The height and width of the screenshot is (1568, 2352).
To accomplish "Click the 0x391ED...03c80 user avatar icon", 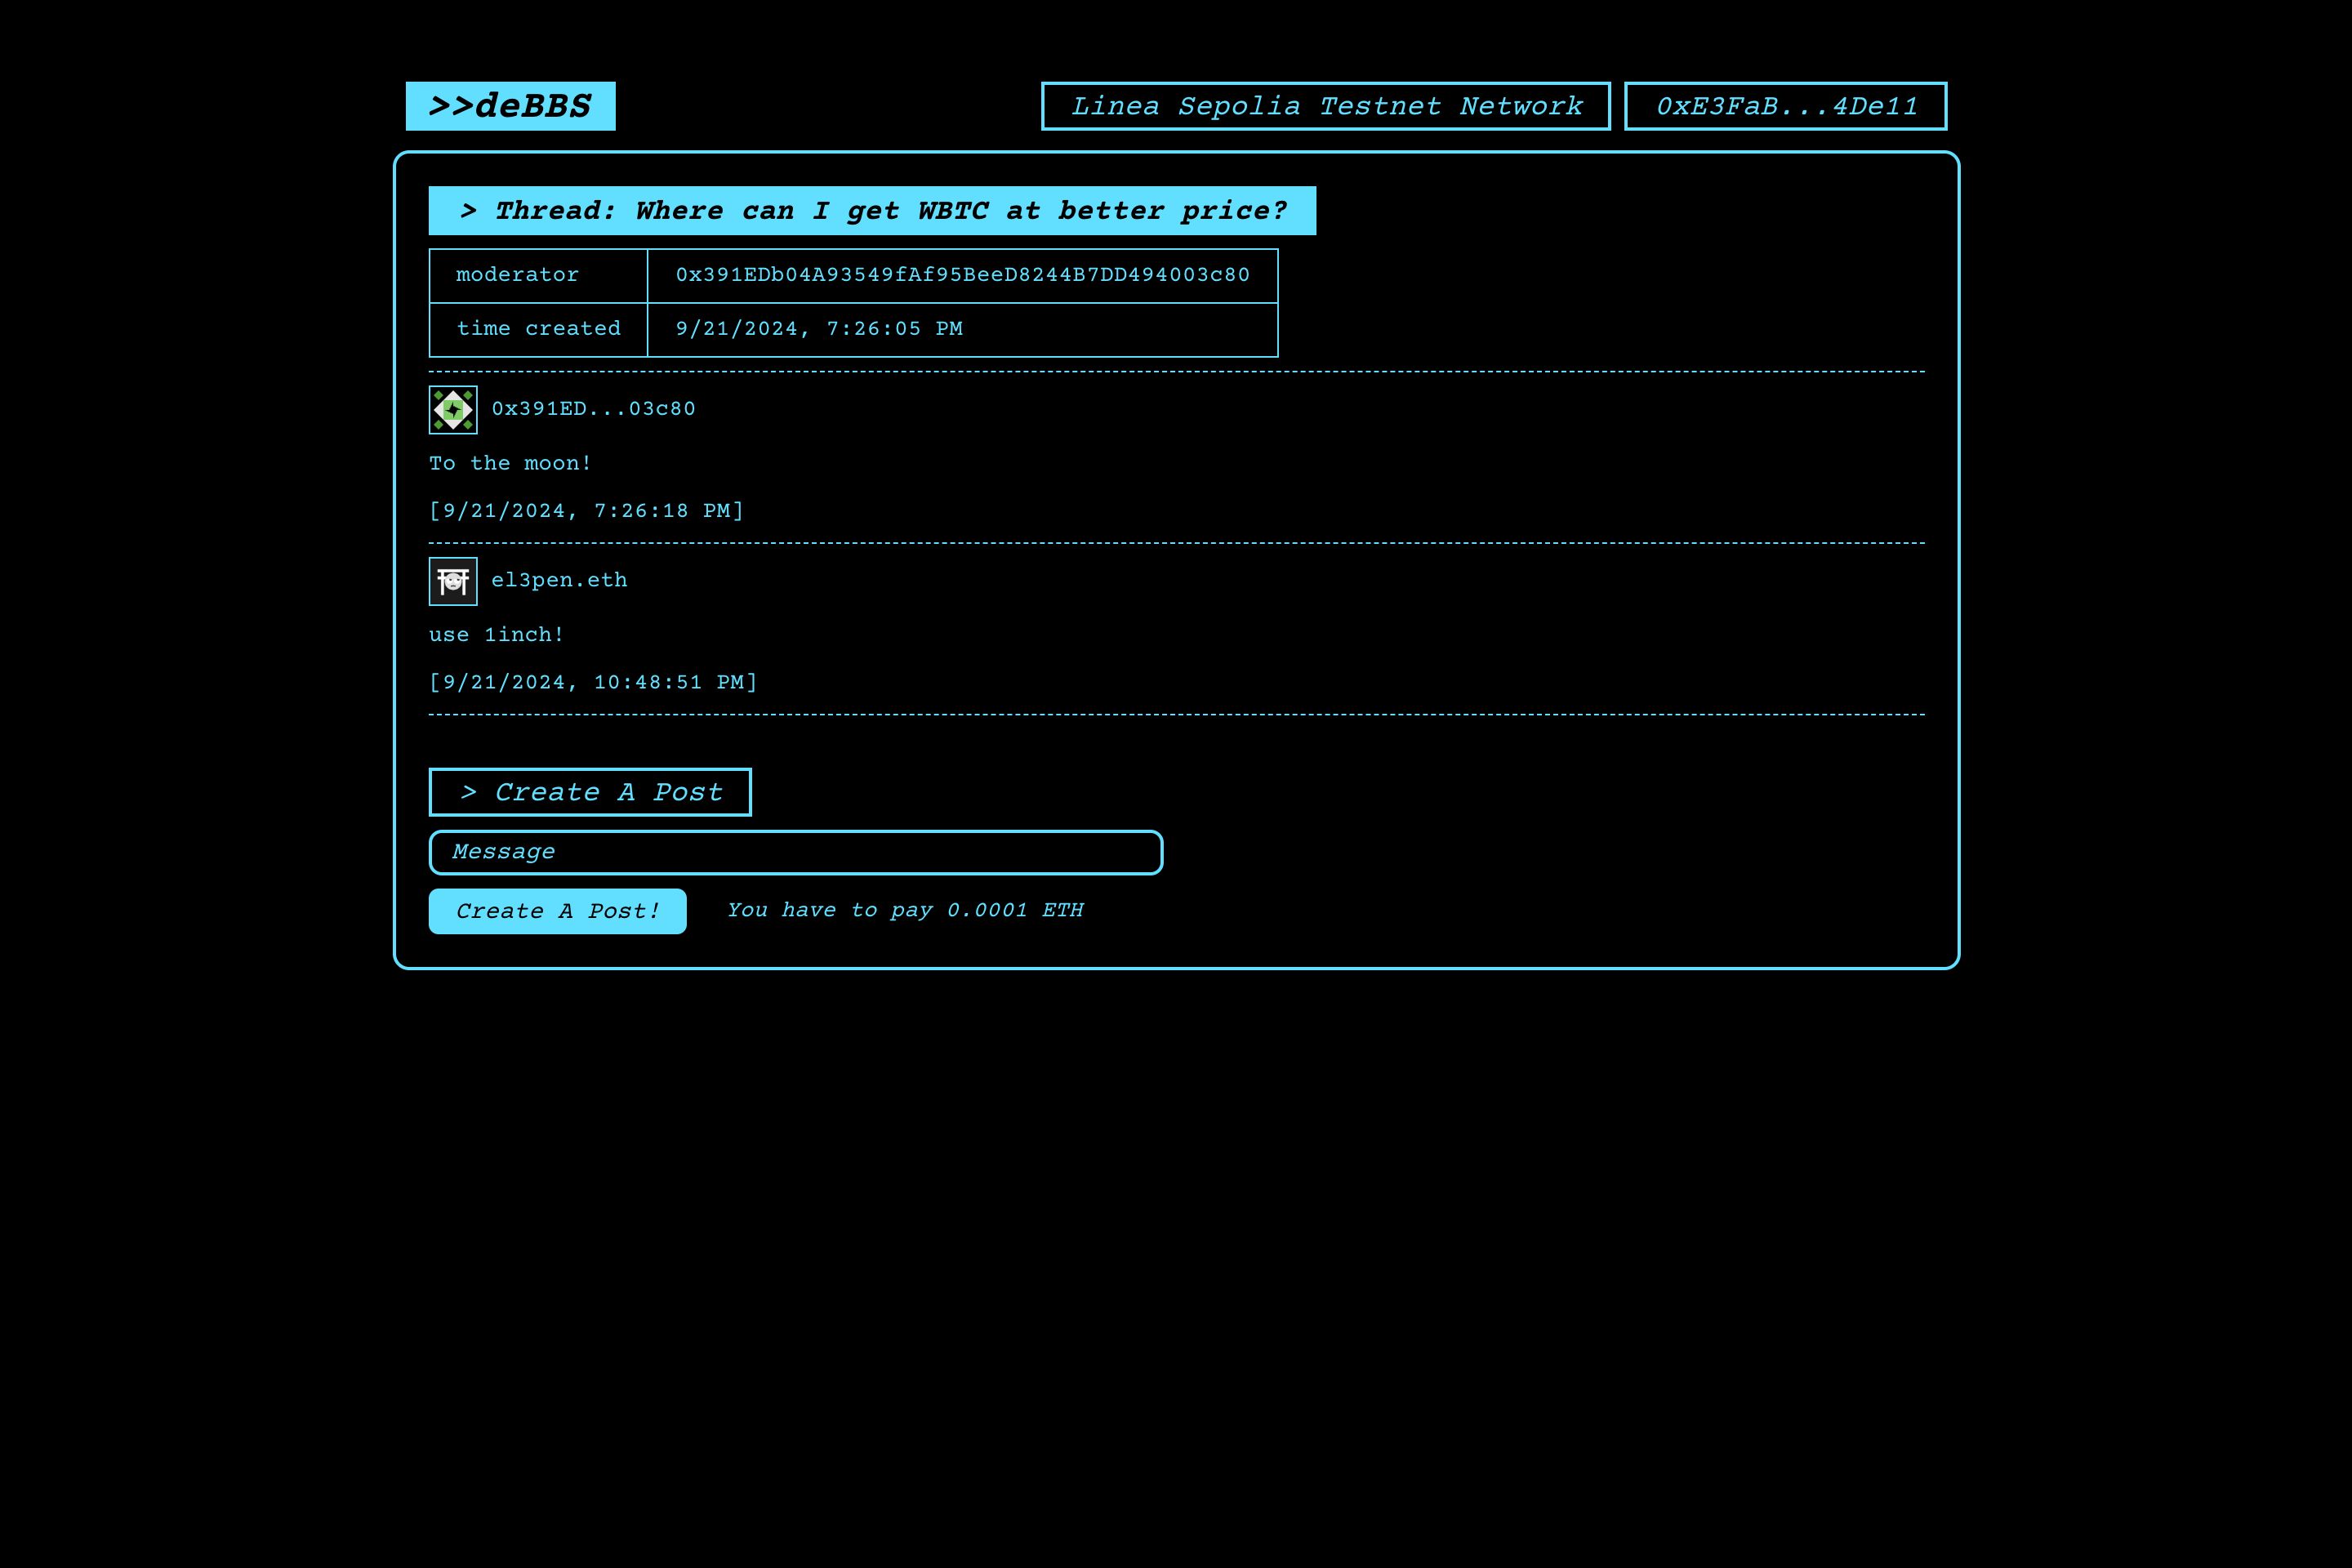I will click(452, 408).
